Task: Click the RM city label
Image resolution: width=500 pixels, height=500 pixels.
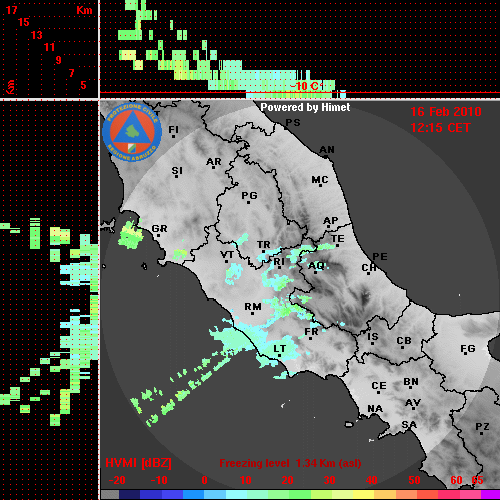Action: [253, 307]
